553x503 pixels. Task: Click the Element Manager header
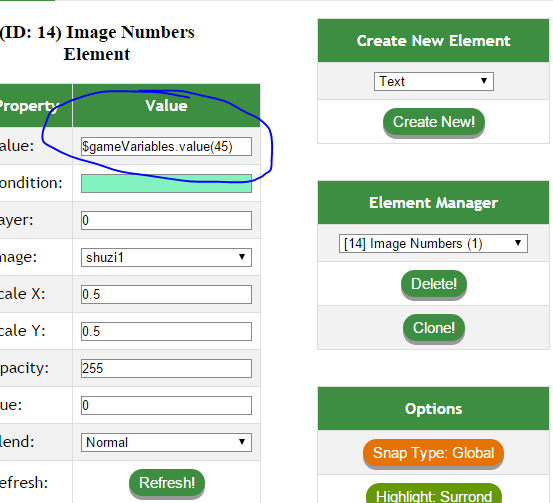433,203
